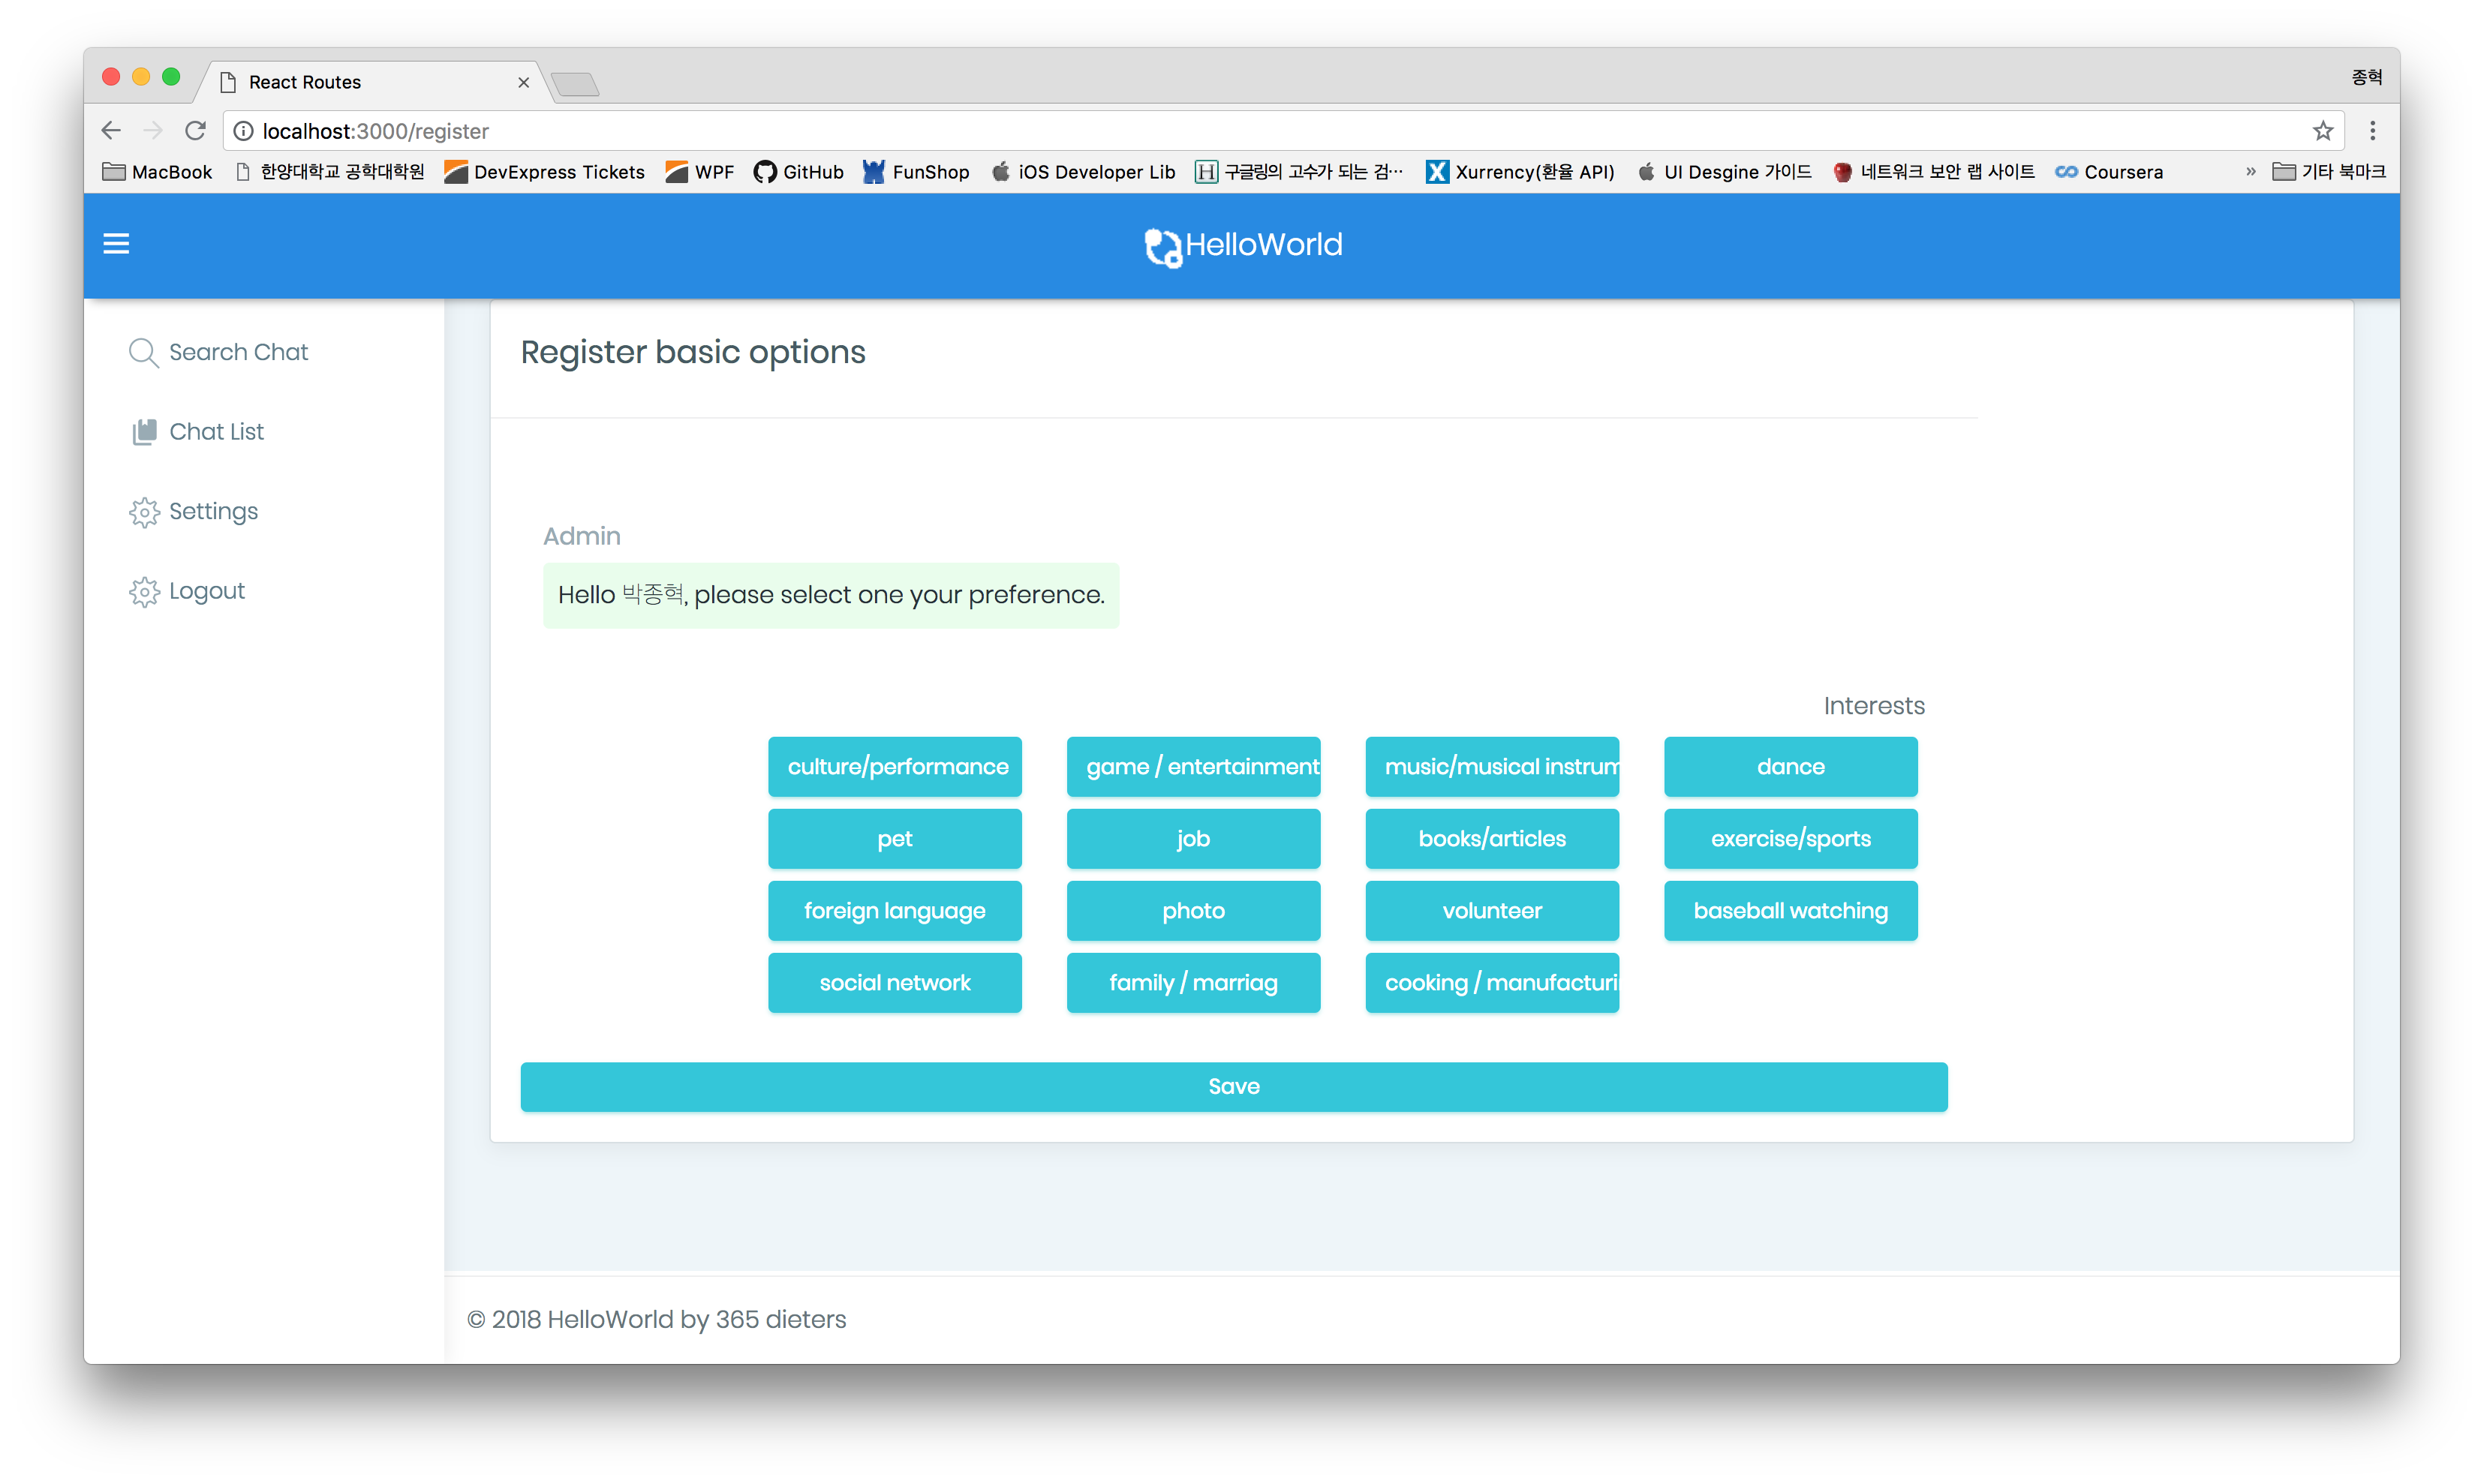Expand hidden bookmarks chevron
Viewport: 2484px width, 1484px height.
[2250, 172]
